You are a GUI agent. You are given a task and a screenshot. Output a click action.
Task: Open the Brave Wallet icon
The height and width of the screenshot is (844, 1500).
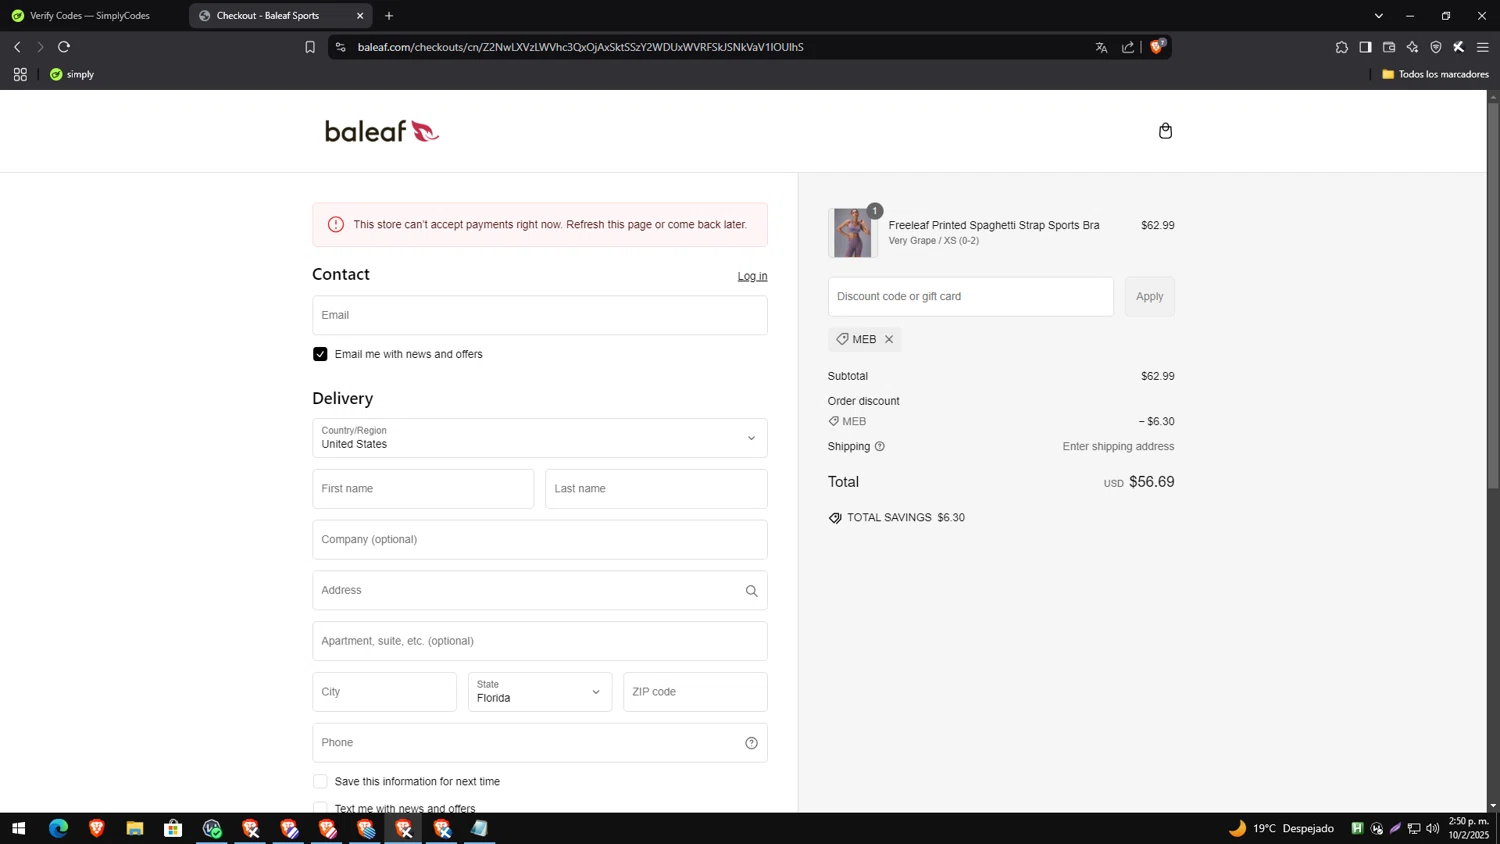[x=1389, y=47]
